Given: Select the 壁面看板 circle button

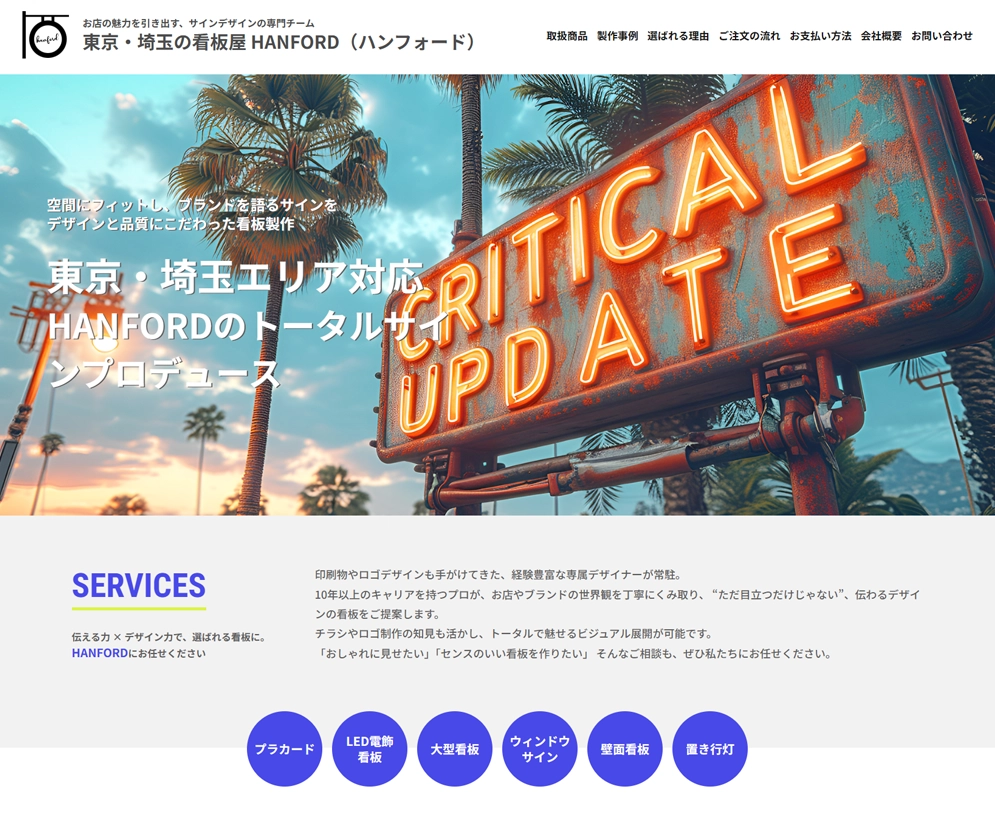Looking at the screenshot, I should [625, 749].
